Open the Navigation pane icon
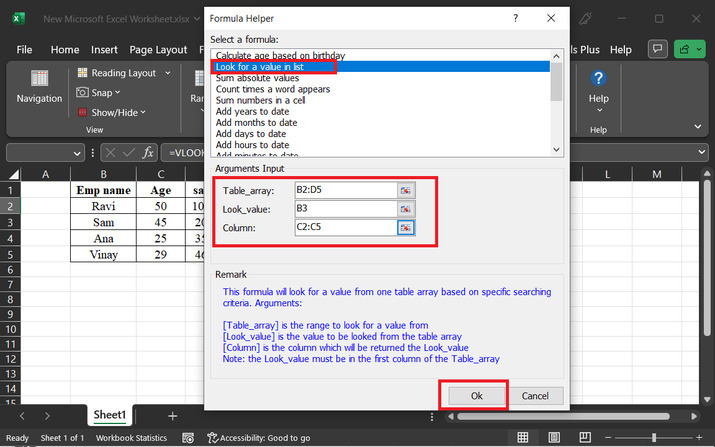 coord(39,78)
